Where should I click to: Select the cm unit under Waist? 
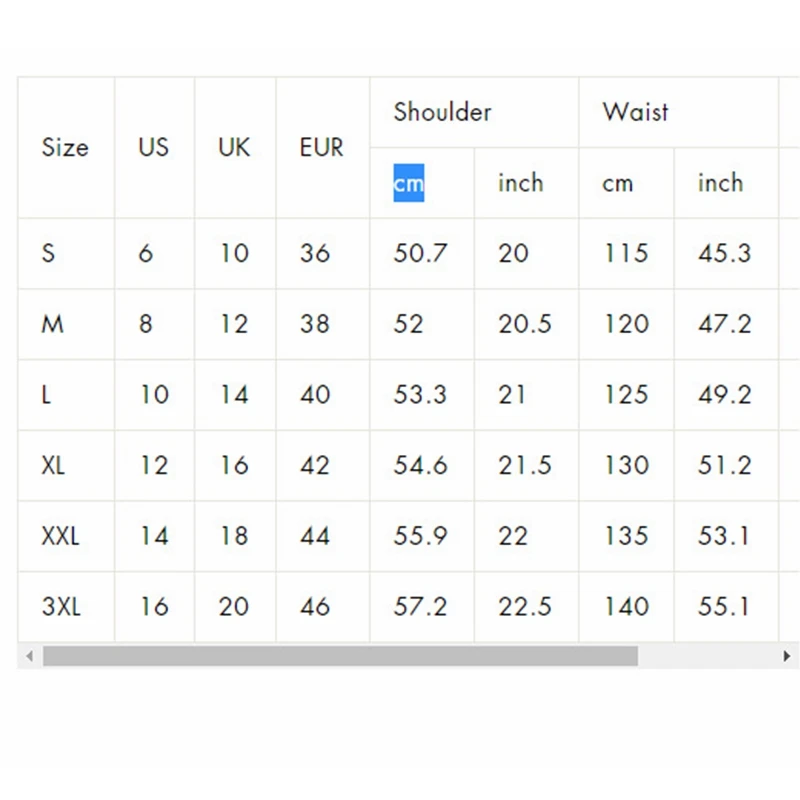pos(617,183)
